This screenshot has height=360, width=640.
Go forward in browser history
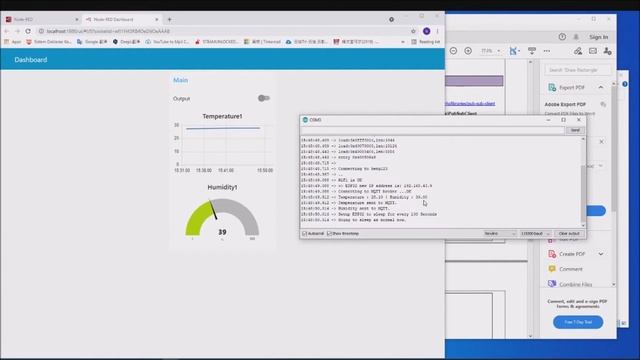point(17,31)
